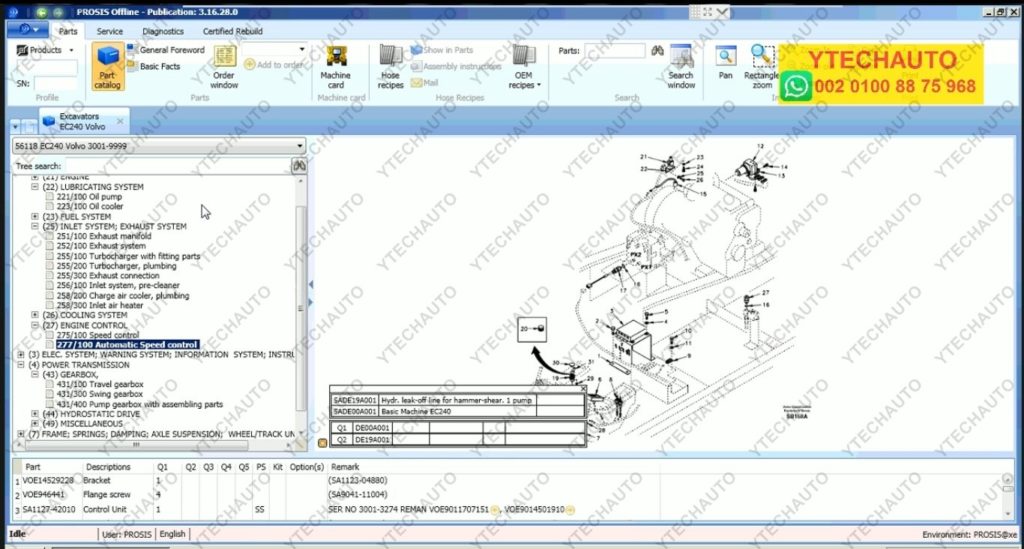
Task: Open the Part catalog
Action: click(x=108, y=66)
